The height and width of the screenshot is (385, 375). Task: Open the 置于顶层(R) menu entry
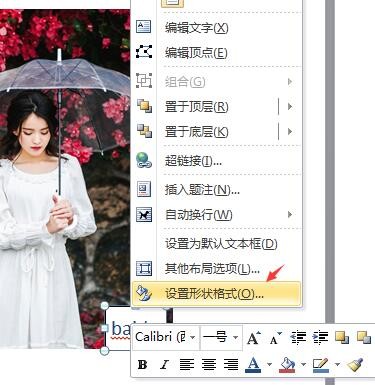[217, 107]
